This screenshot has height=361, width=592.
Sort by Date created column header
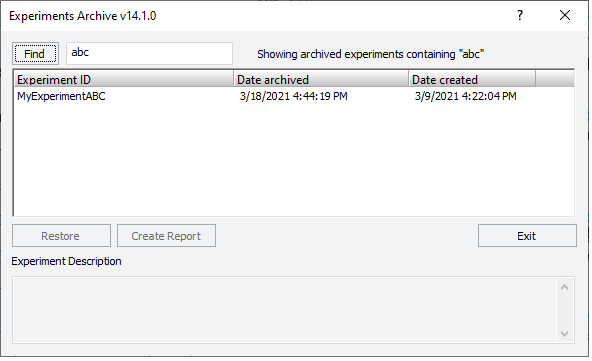[x=472, y=80]
